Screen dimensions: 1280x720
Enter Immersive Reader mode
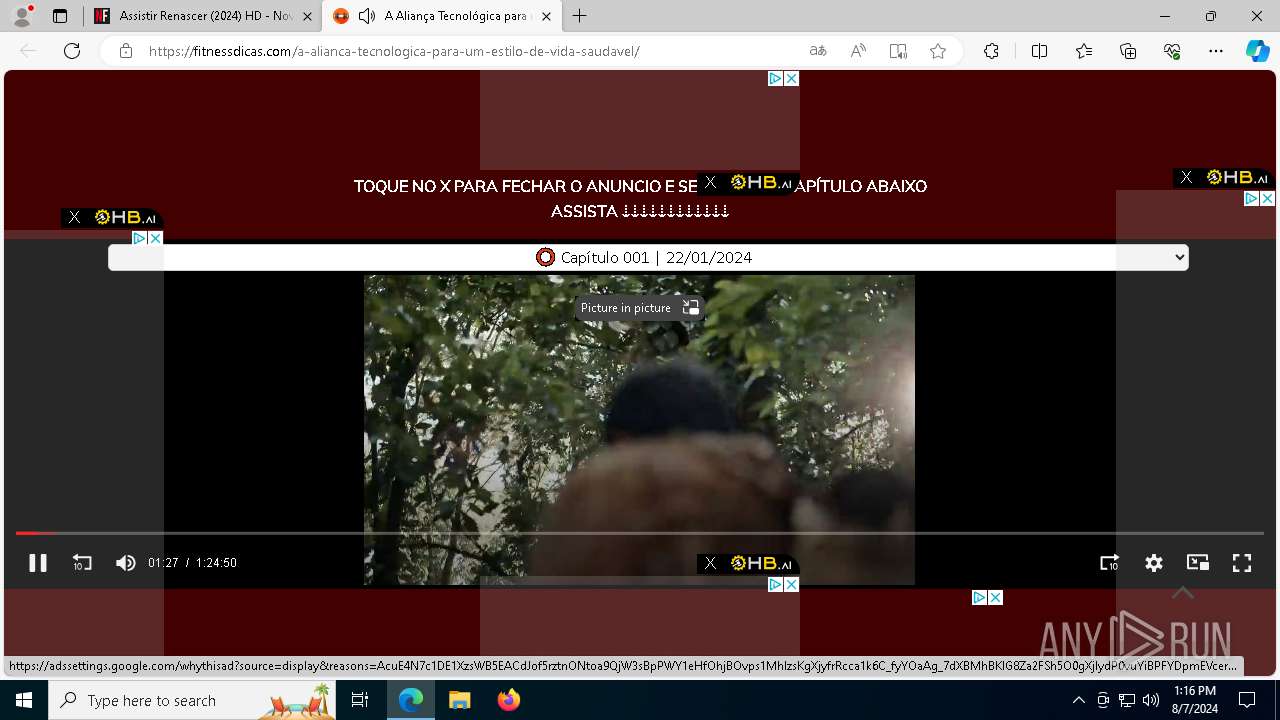[898, 51]
